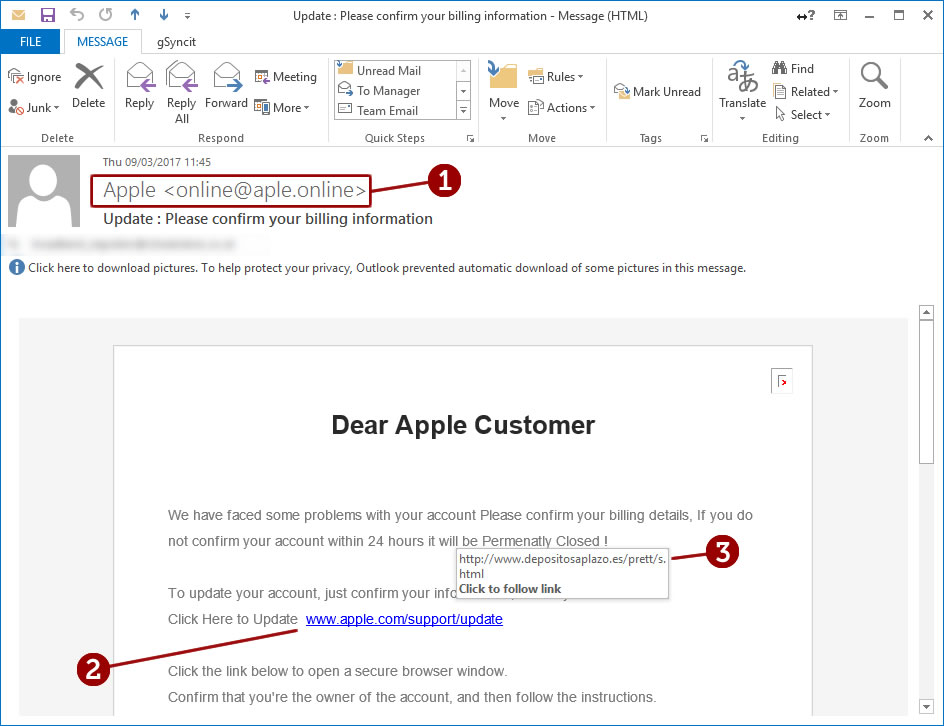Open the Tags dialog launcher
This screenshot has height=726, width=944.
tap(704, 138)
